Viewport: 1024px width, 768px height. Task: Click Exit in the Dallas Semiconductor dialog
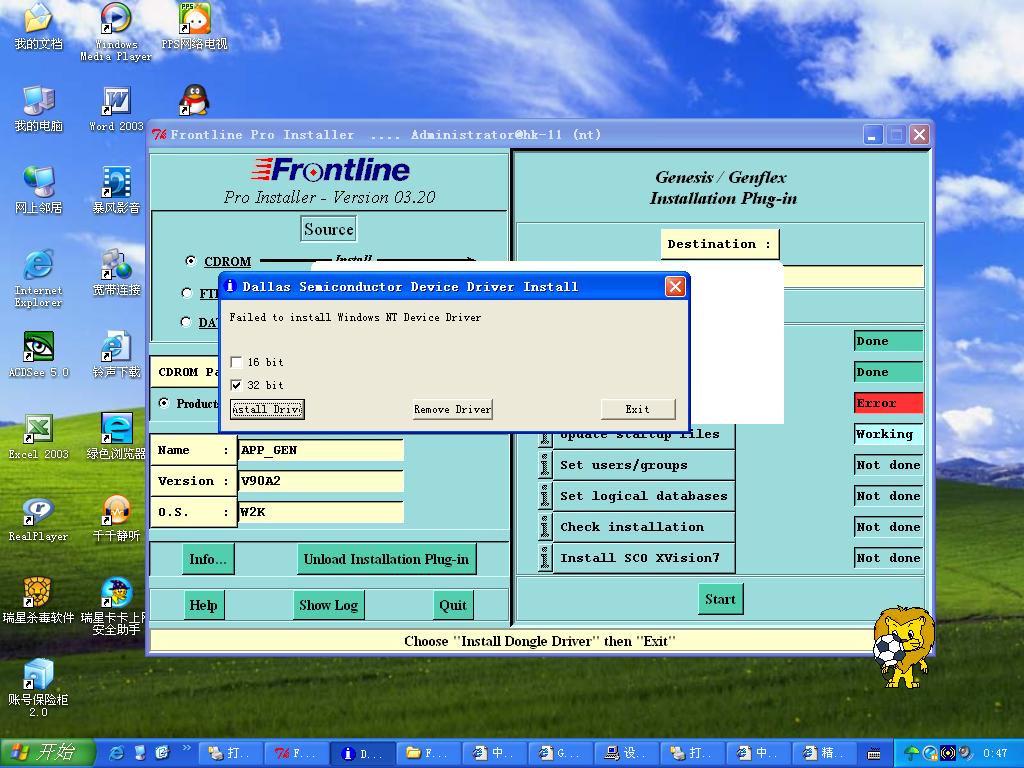637,409
